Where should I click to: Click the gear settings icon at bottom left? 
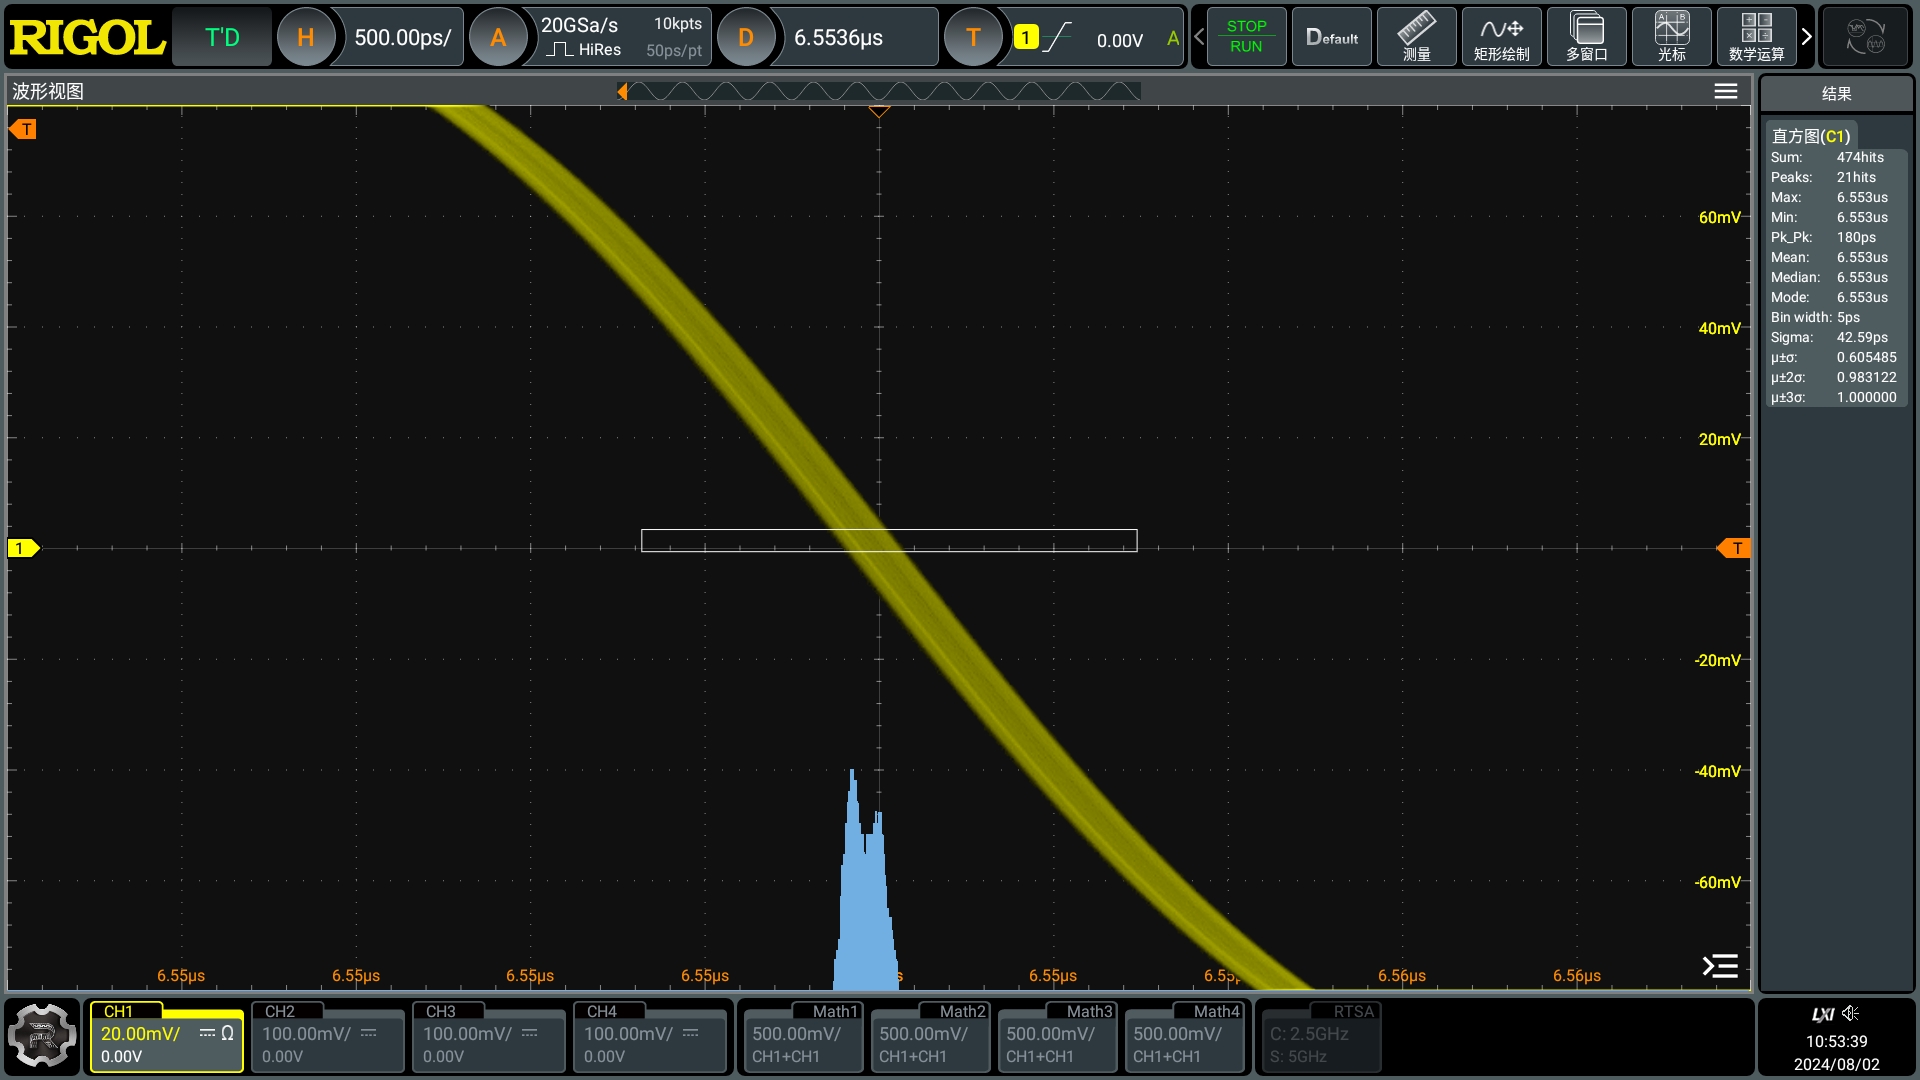(40, 1037)
